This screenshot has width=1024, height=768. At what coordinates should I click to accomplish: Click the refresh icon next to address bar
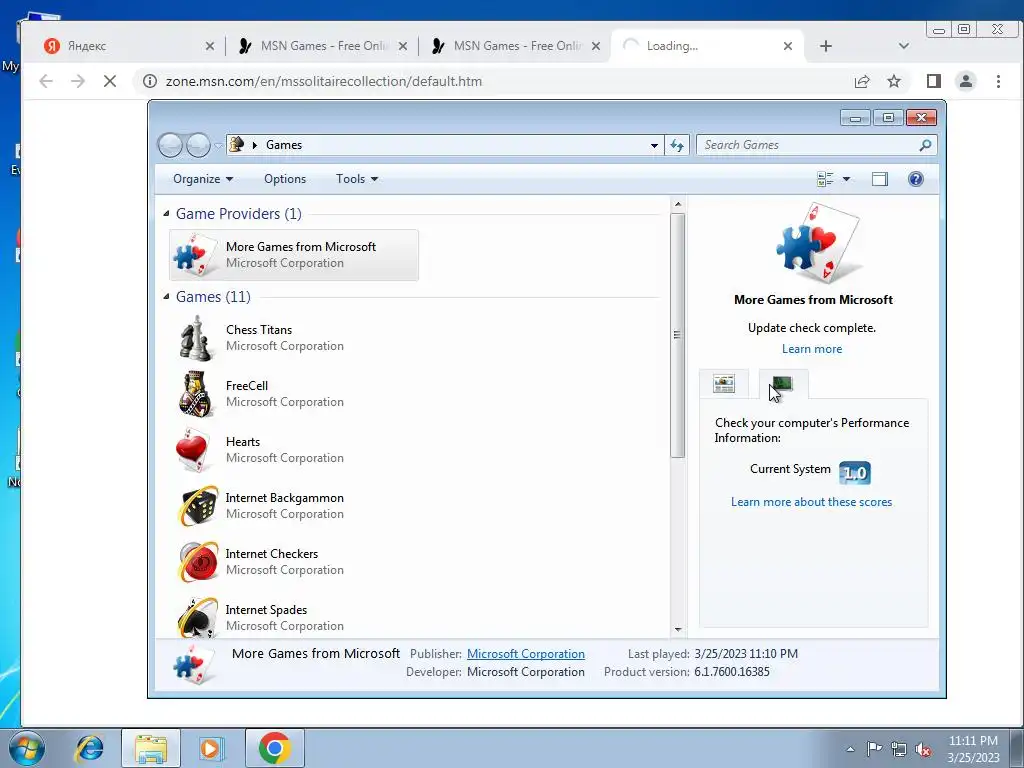click(x=677, y=145)
